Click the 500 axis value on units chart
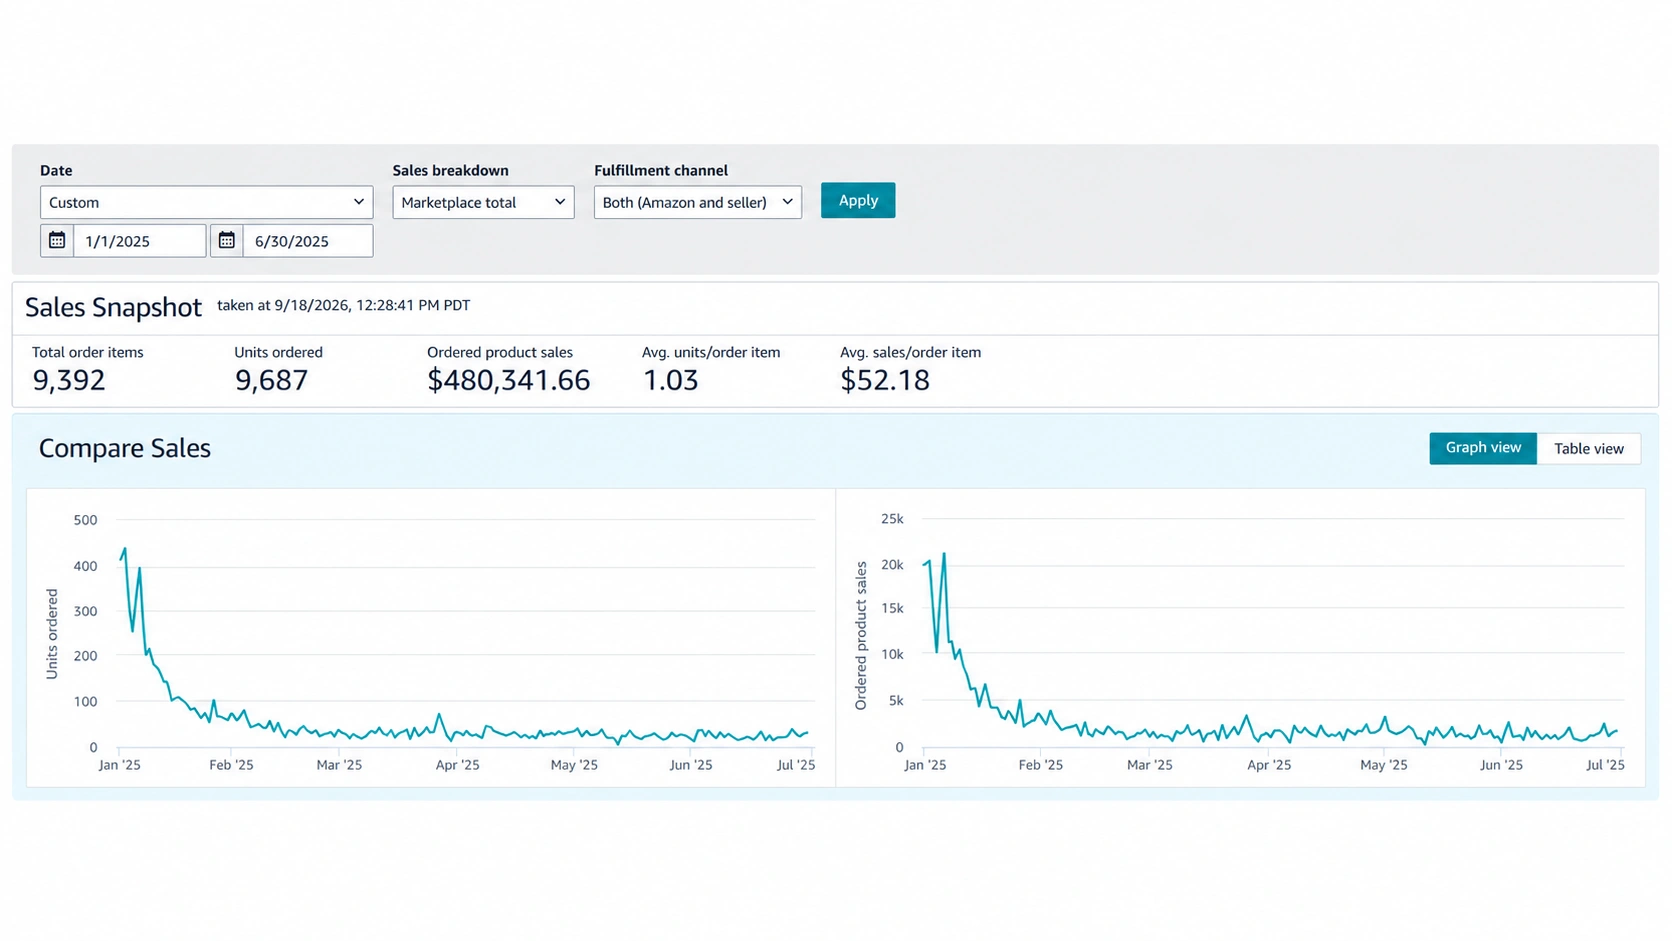 coord(86,520)
